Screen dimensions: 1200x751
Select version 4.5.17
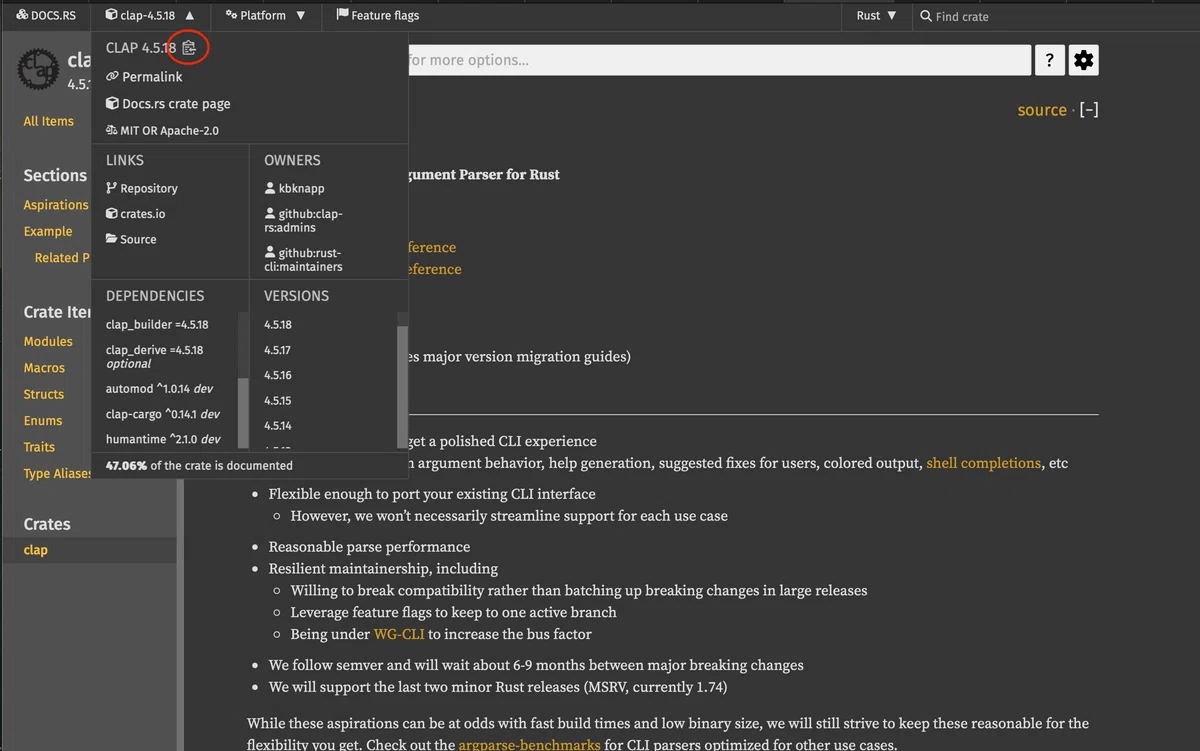point(278,350)
